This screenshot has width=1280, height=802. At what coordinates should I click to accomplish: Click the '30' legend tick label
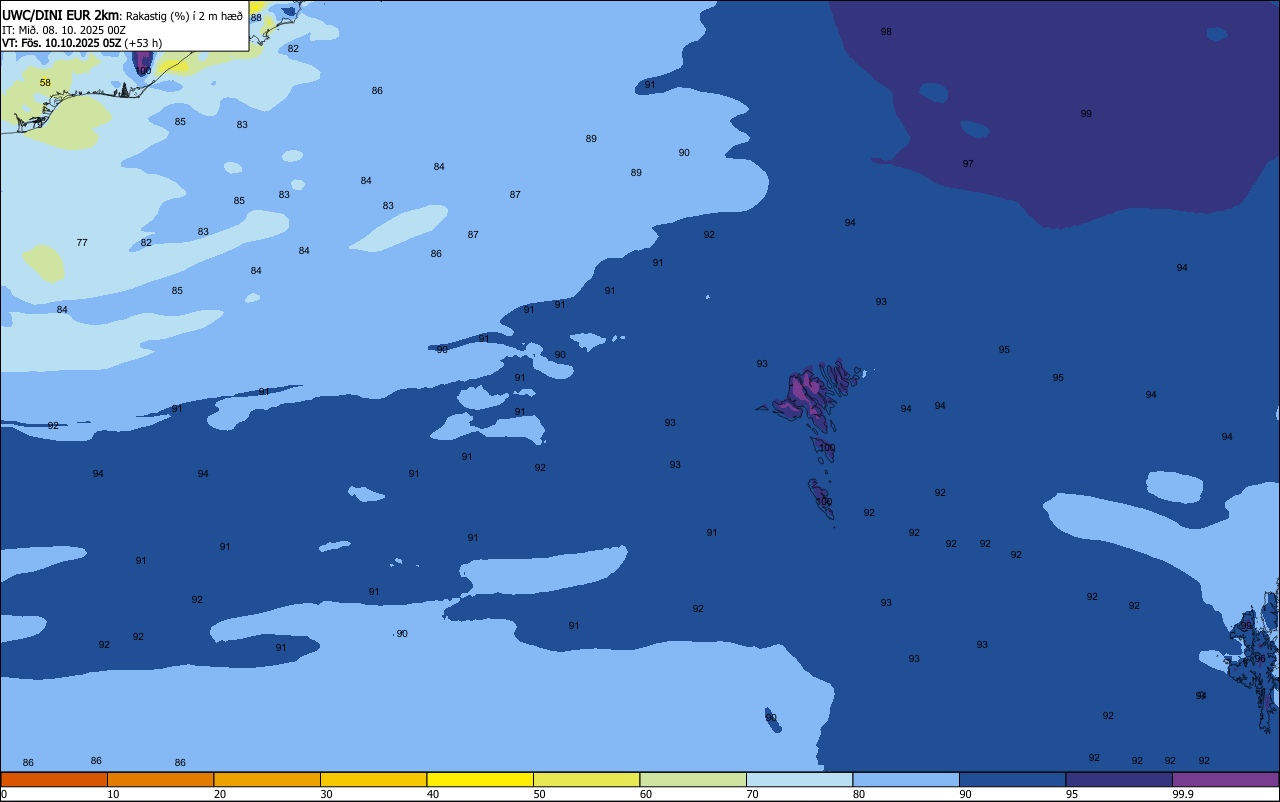point(326,794)
